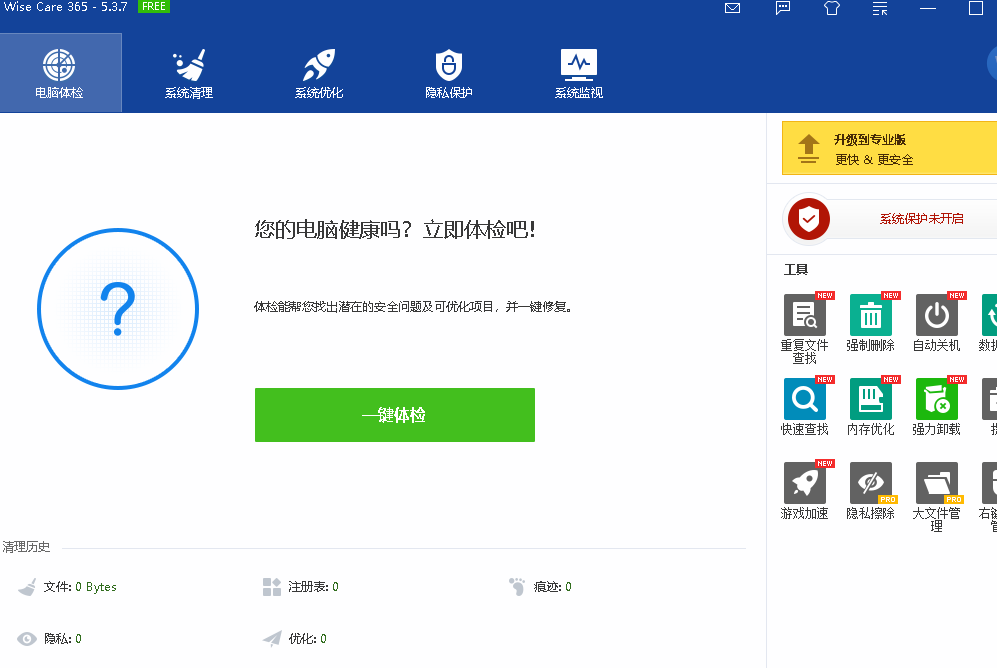
Task: Launch the 强制删除 trash tool
Action: 870,323
